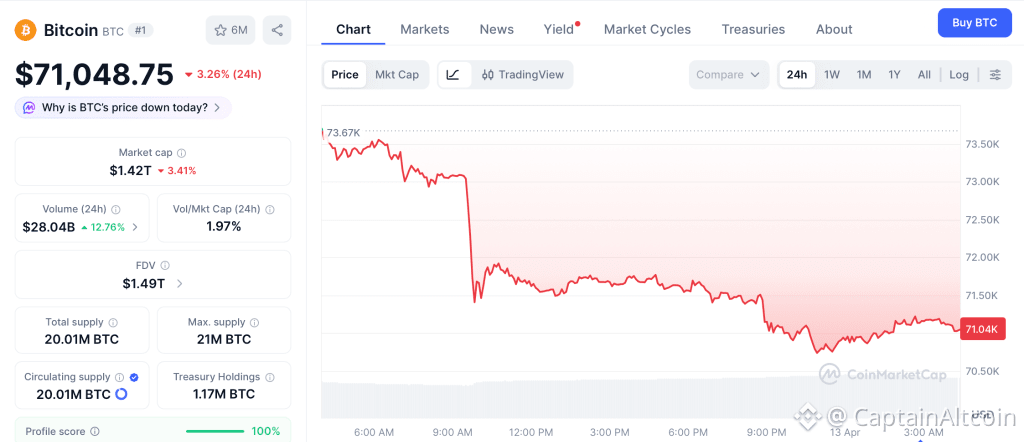Screen dimensions: 1024x442
Task: Switch to TradingView chart mode
Action: pos(523,75)
